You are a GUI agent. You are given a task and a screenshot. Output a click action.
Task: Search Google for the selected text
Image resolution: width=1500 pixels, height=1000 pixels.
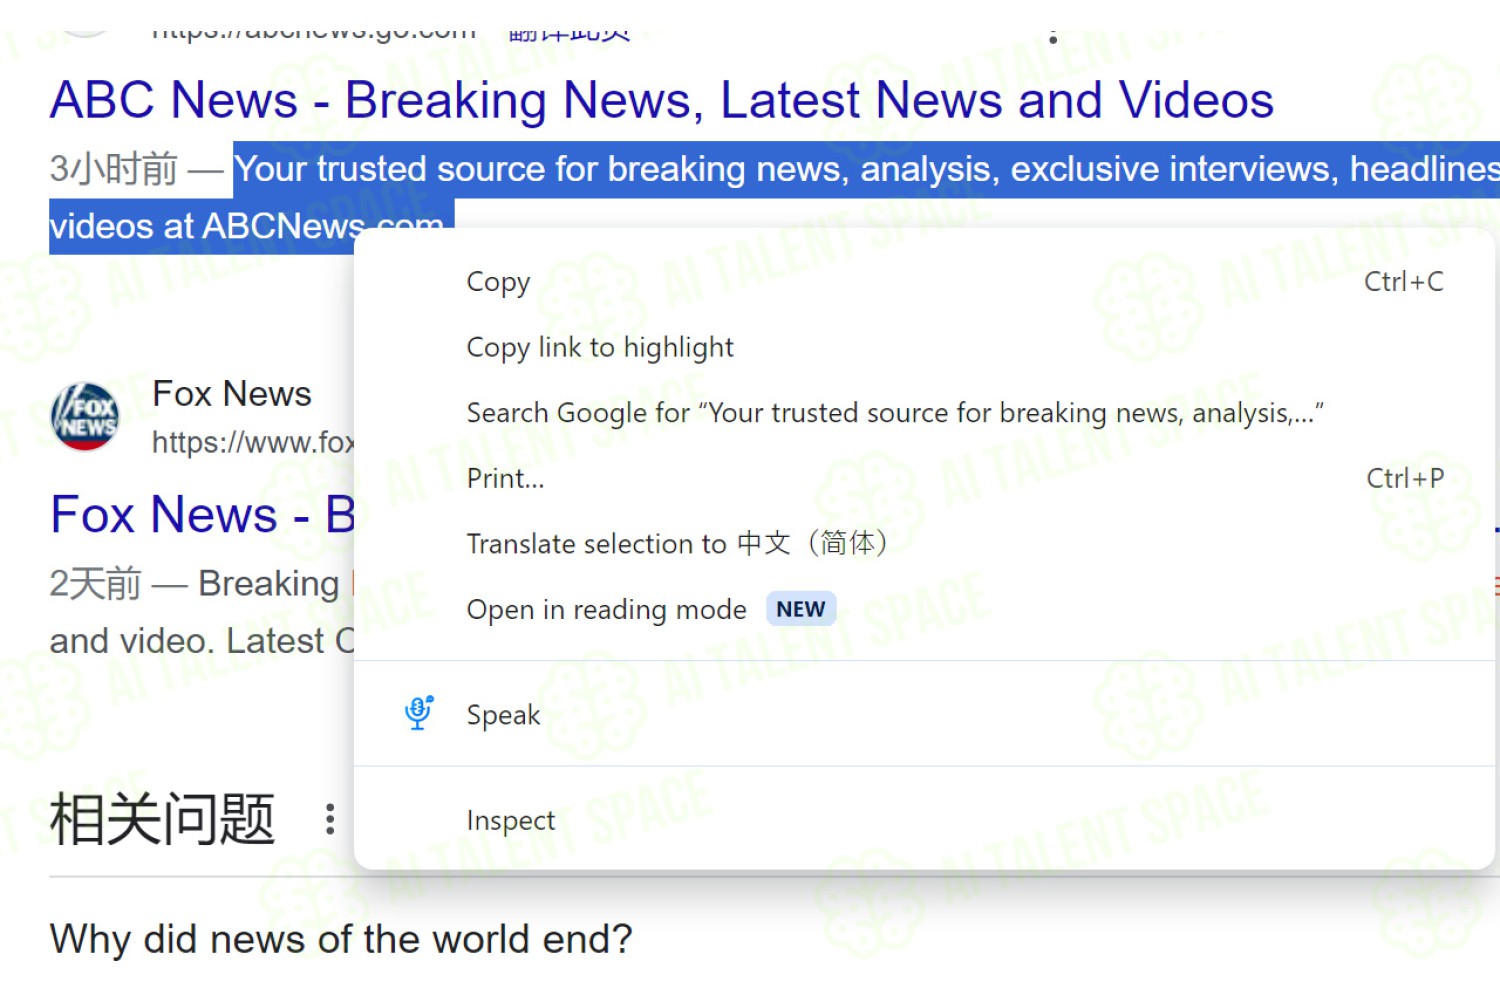click(924, 413)
